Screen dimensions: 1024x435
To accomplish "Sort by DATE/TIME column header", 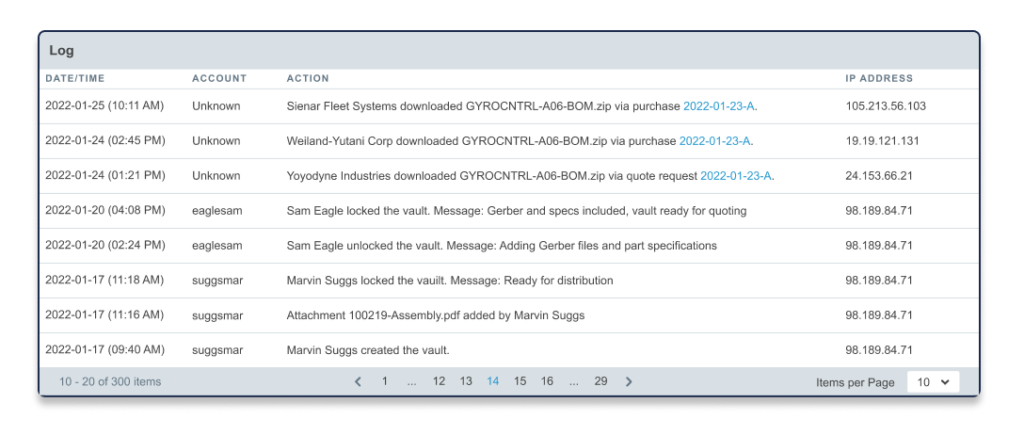I will pos(75,78).
